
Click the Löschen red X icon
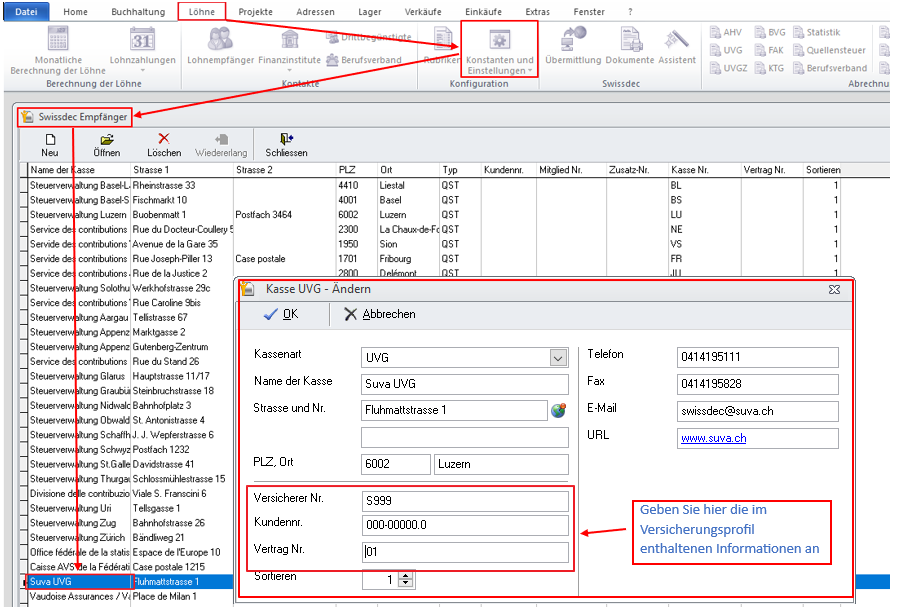tap(164, 140)
